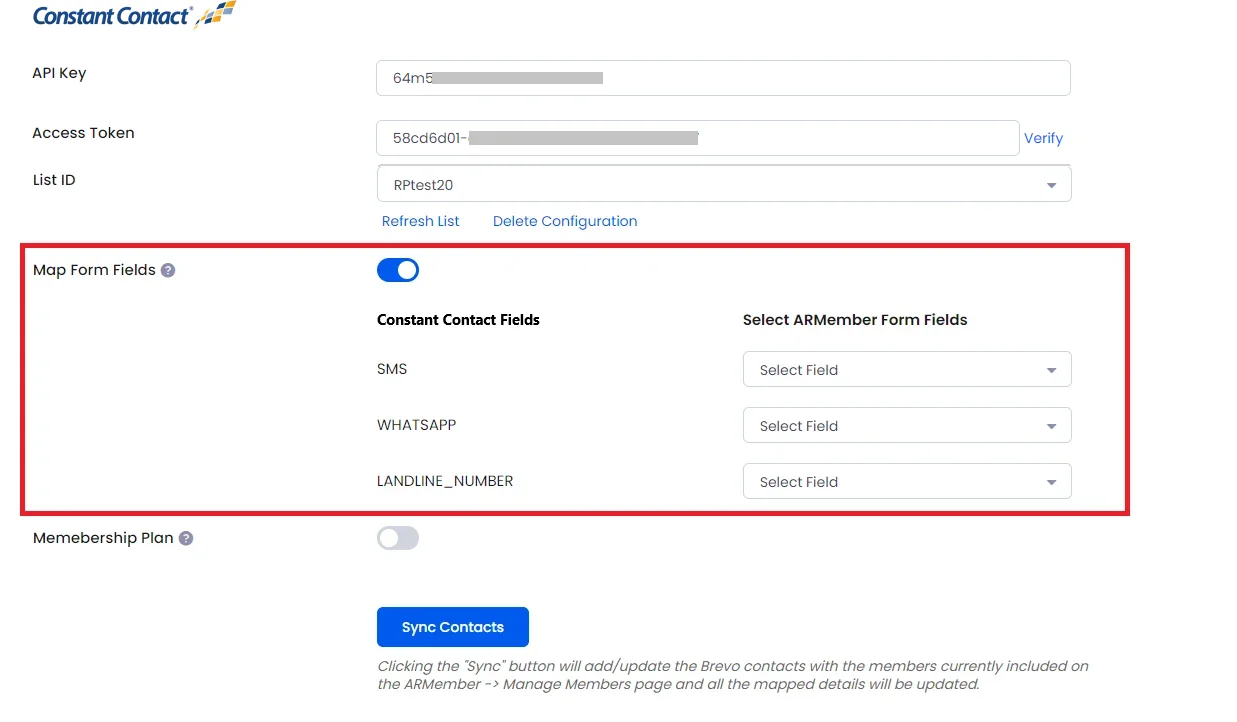Viewport: 1237px width, 722px height.
Task: Enable the Memebership Plan toggle
Action: click(398, 538)
